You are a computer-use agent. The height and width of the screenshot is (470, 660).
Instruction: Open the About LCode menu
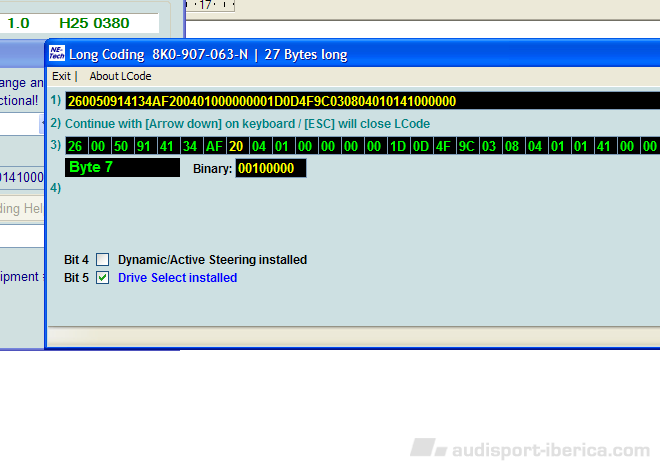(x=120, y=76)
